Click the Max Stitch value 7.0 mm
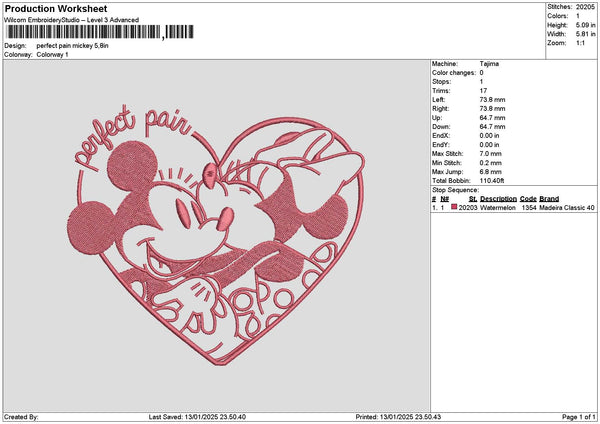600x424 pixels. tap(490, 153)
